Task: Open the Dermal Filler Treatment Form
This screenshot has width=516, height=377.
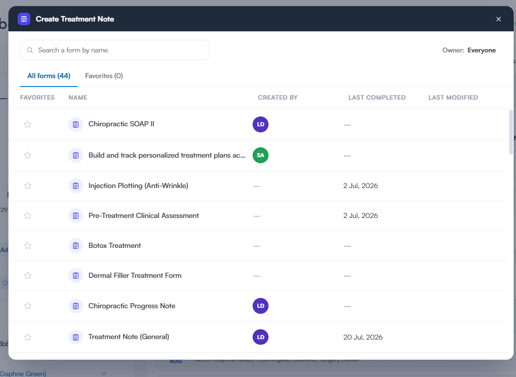Action: tap(135, 276)
